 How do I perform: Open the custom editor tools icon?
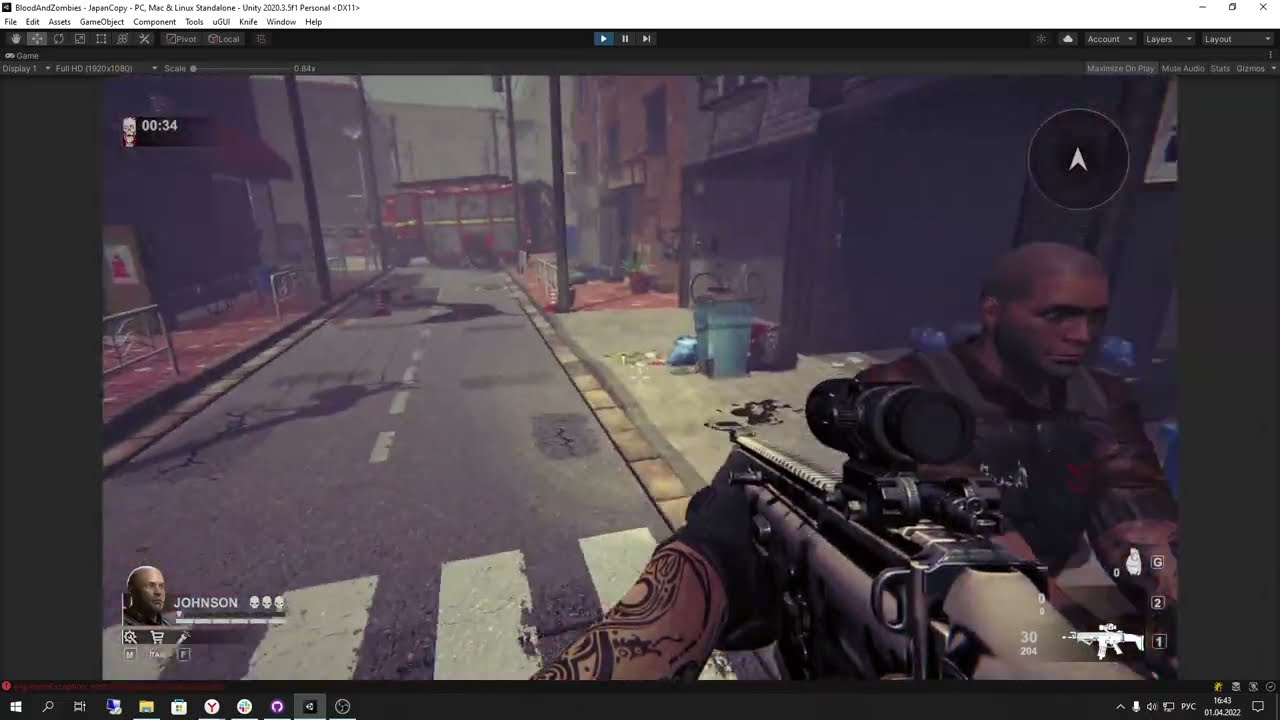click(144, 39)
